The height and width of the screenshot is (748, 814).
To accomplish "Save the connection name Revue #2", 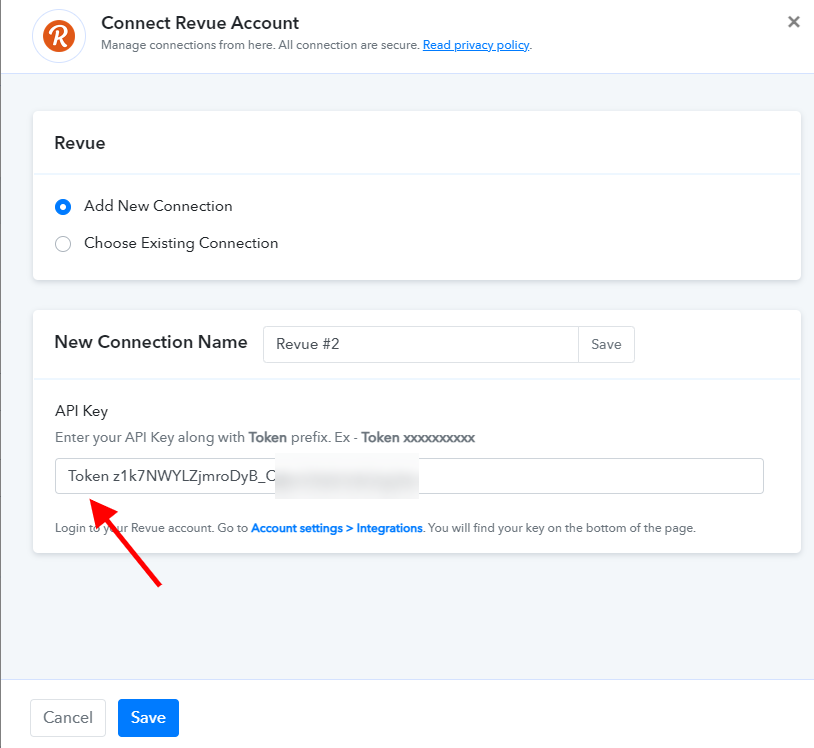I will (606, 344).
